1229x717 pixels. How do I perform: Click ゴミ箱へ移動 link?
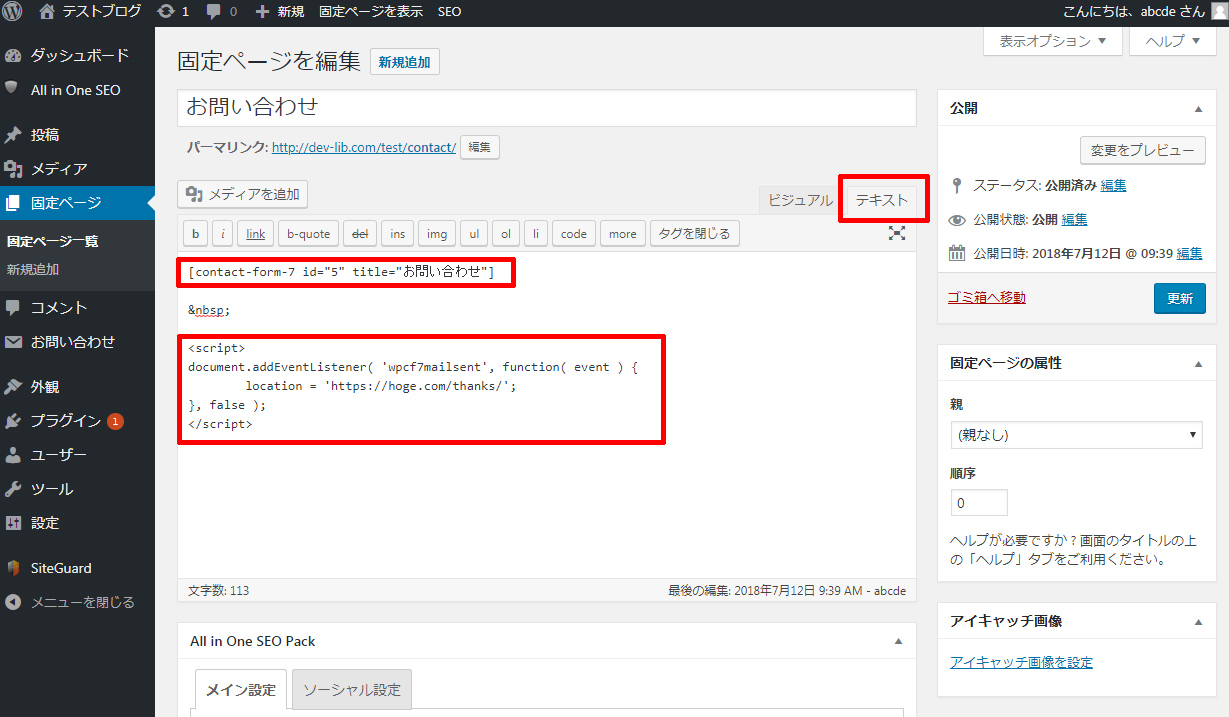pos(986,297)
